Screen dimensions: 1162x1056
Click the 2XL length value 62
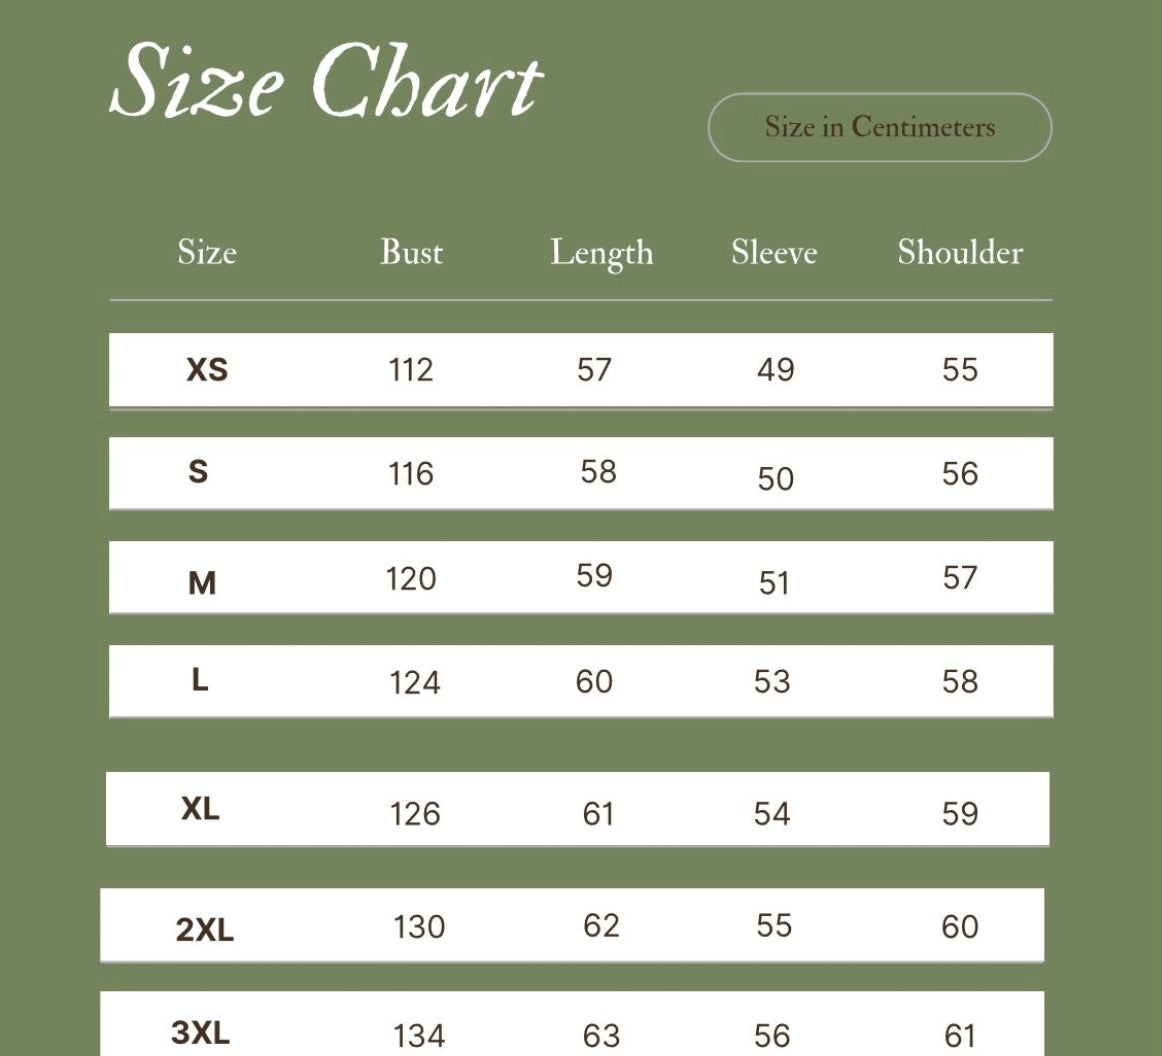(601, 926)
